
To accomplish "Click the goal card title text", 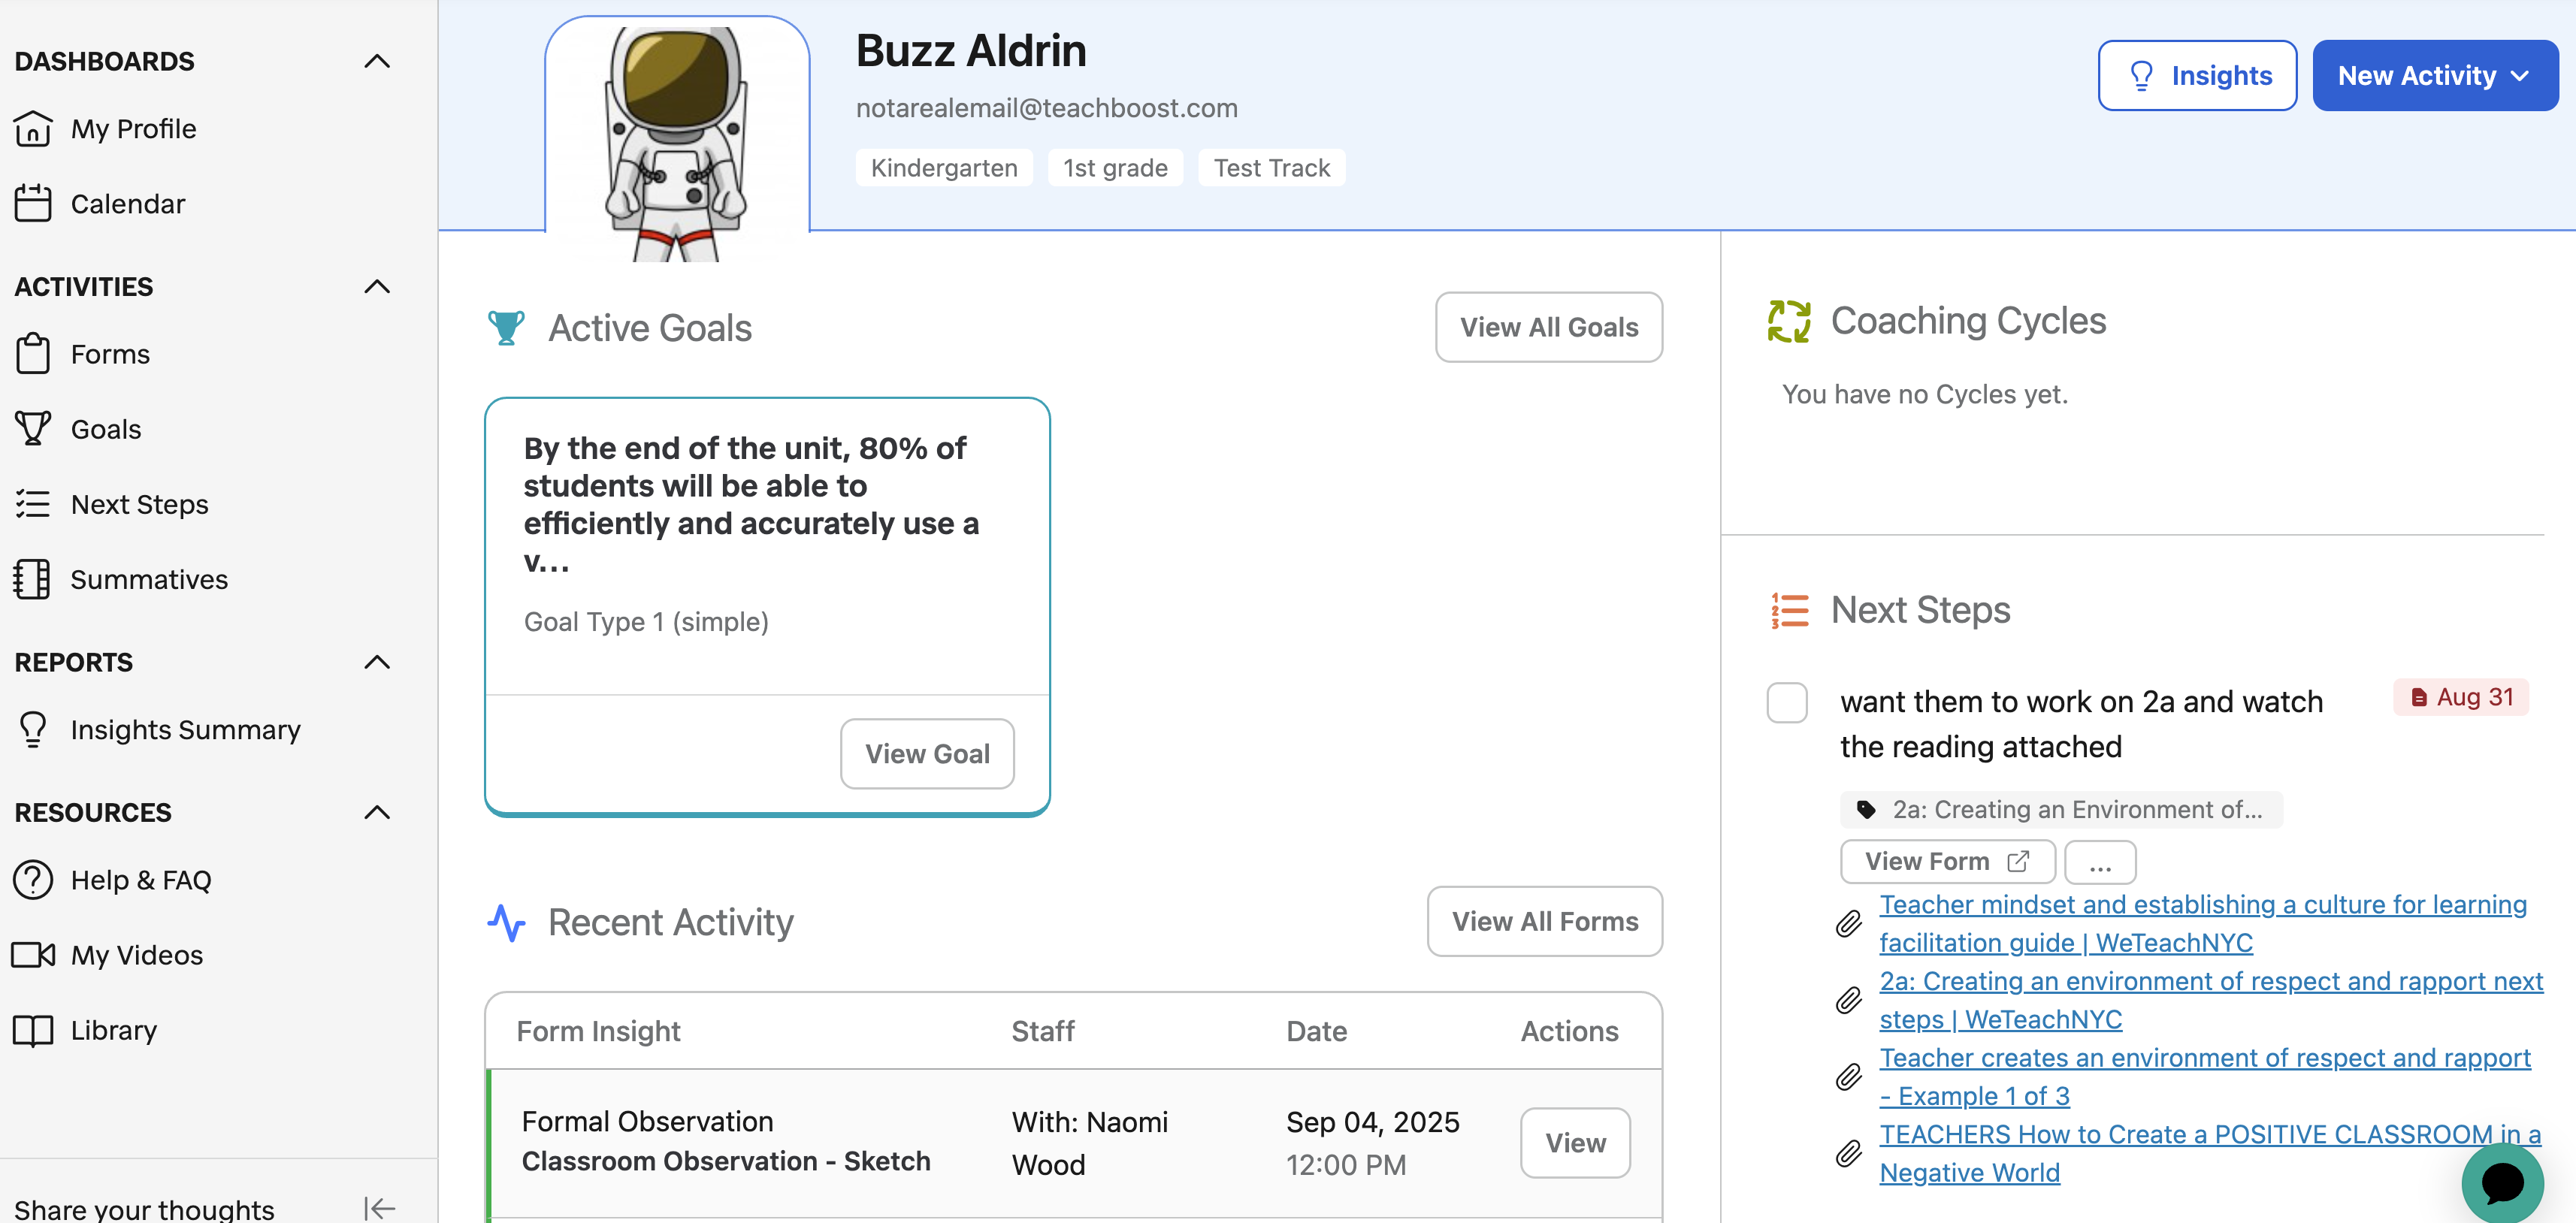I will click(x=752, y=505).
